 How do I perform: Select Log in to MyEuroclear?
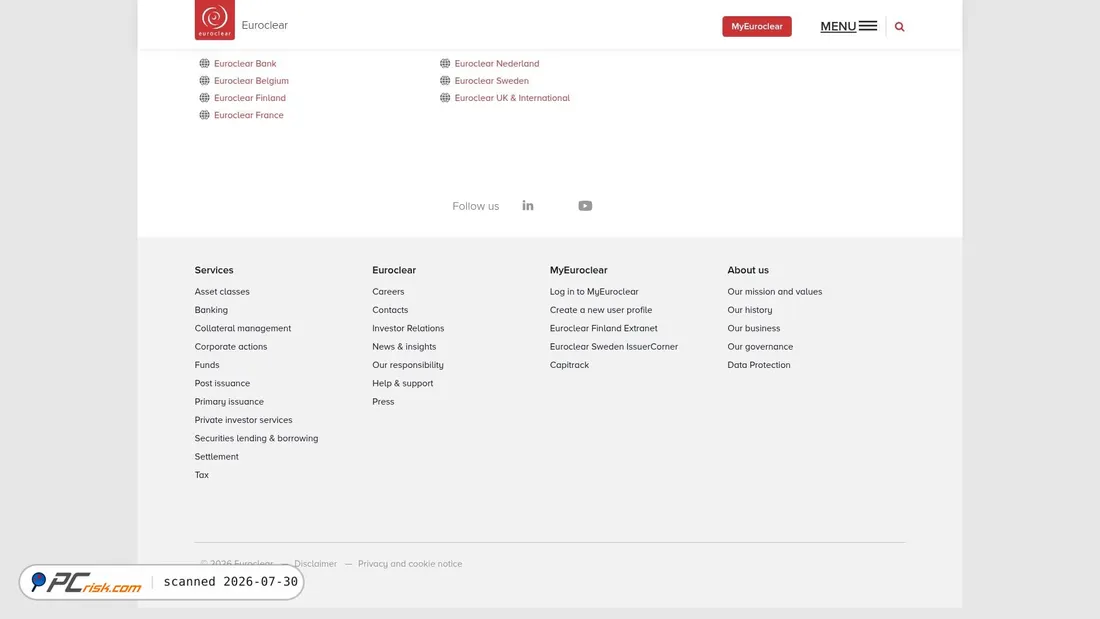tap(594, 291)
